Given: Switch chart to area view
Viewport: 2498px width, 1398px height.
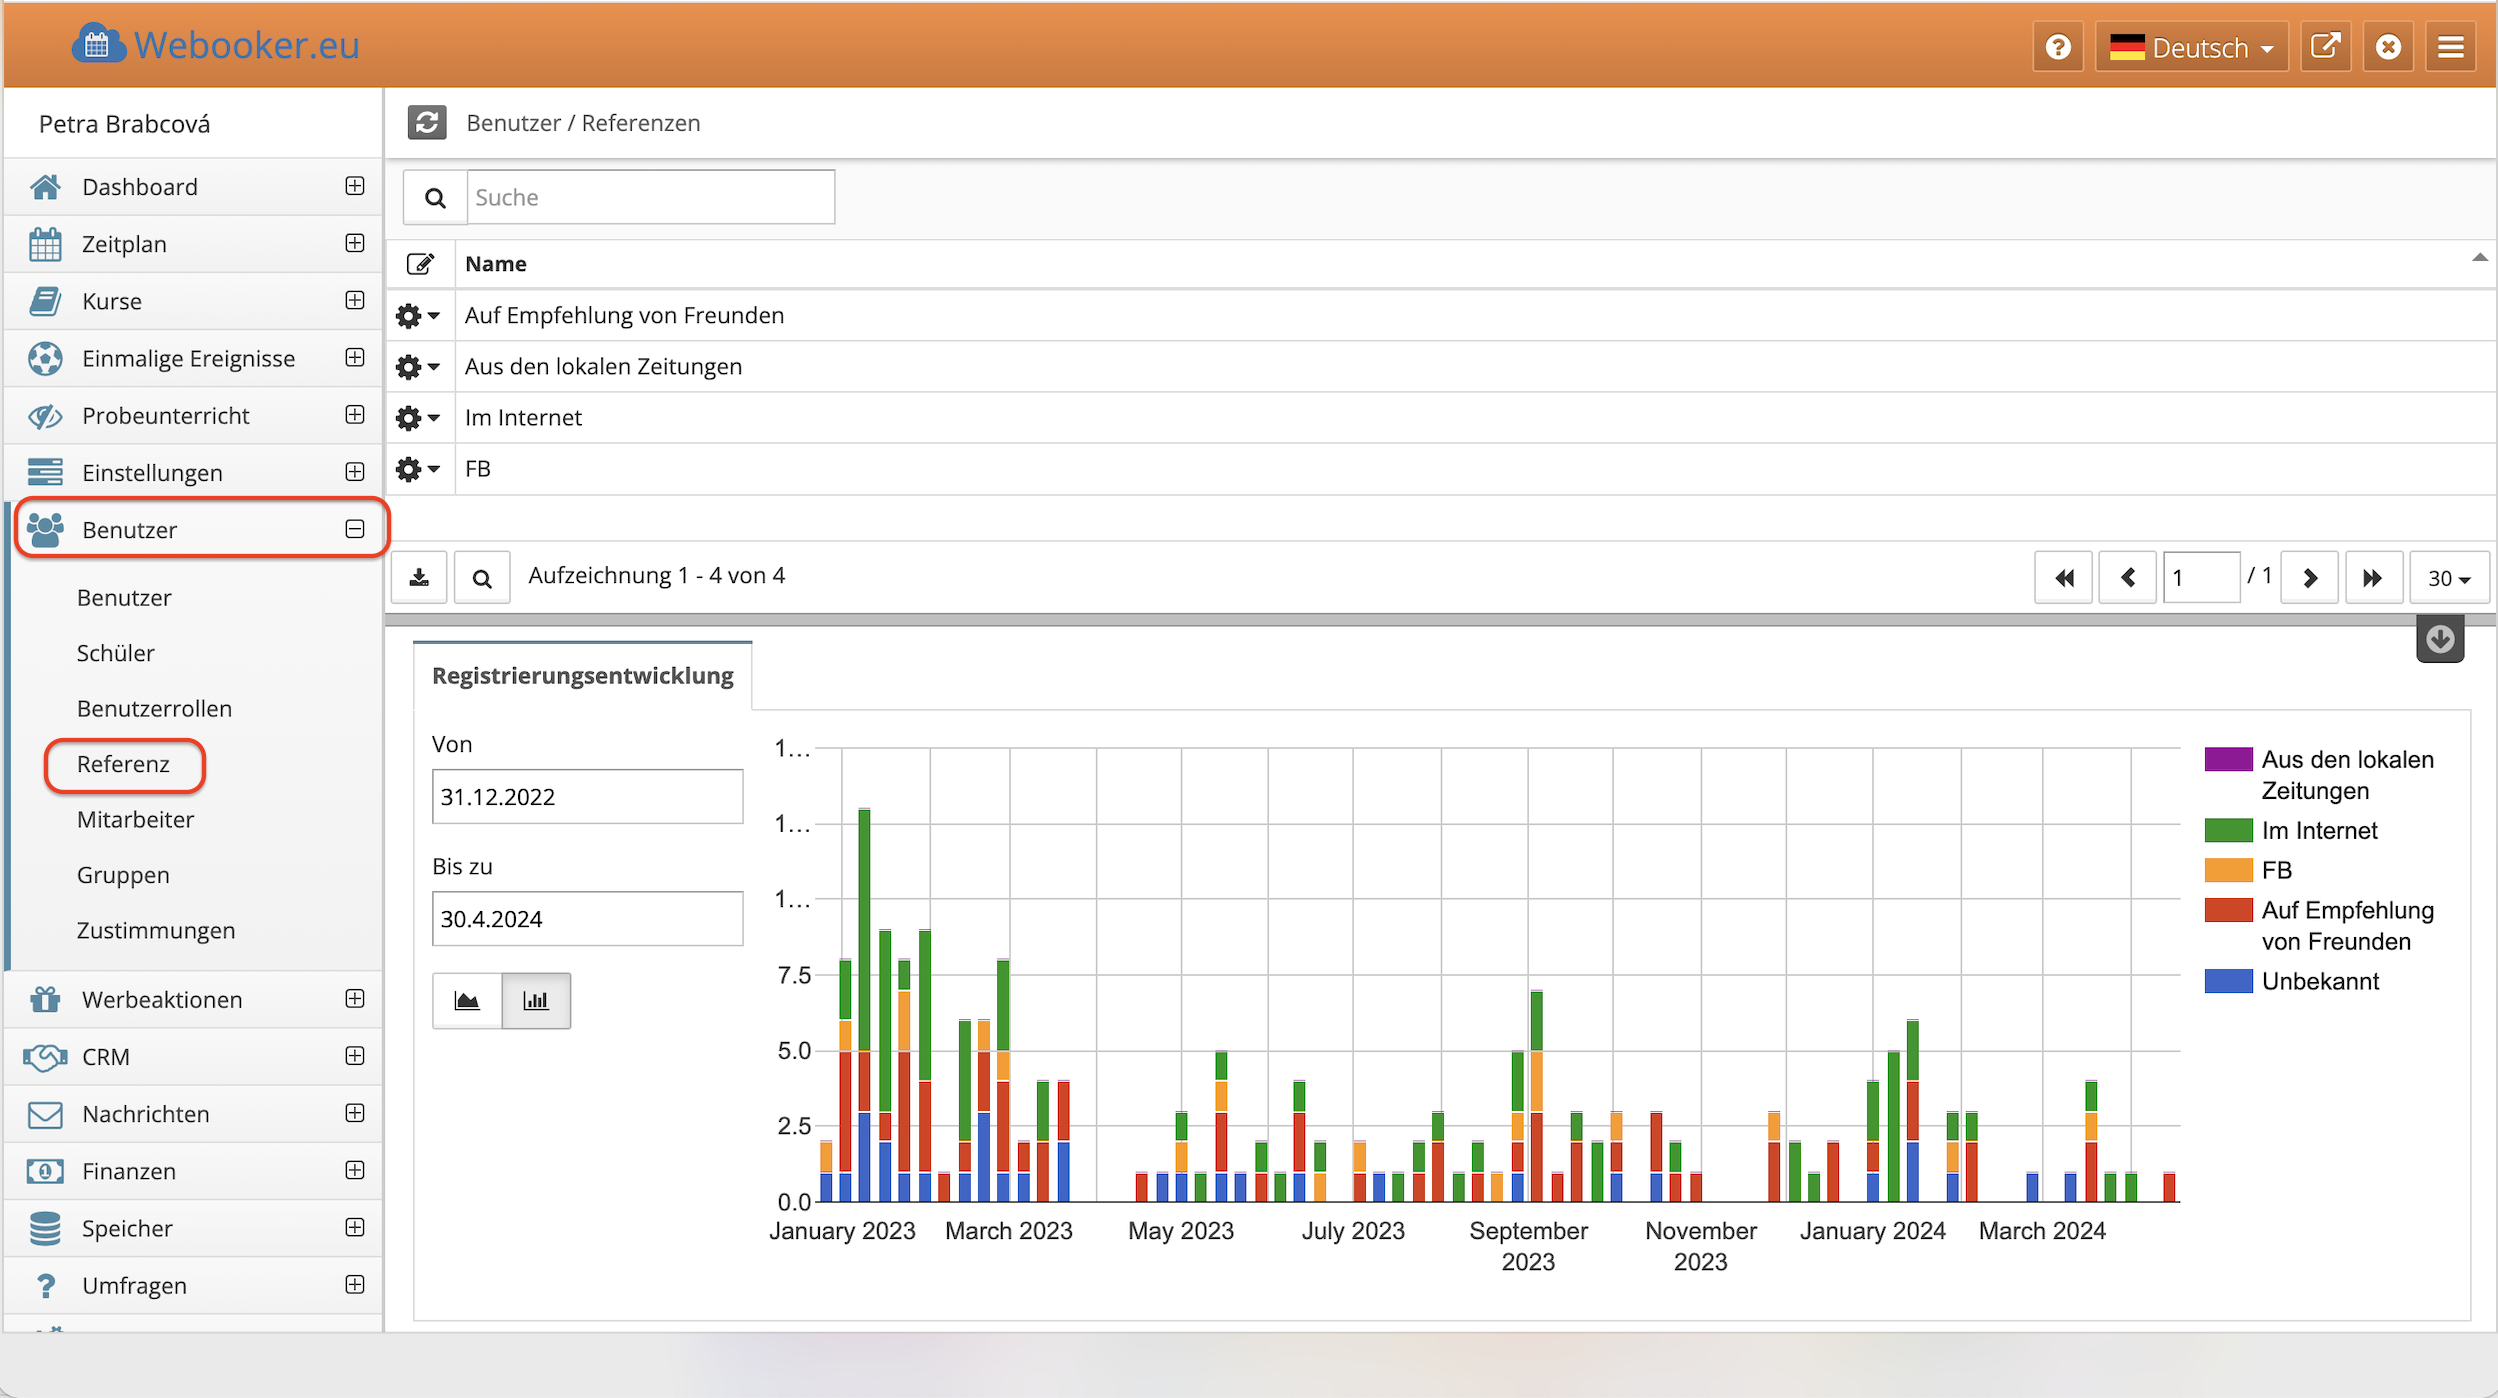Looking at the screenshot, I should pos(467,1000).
